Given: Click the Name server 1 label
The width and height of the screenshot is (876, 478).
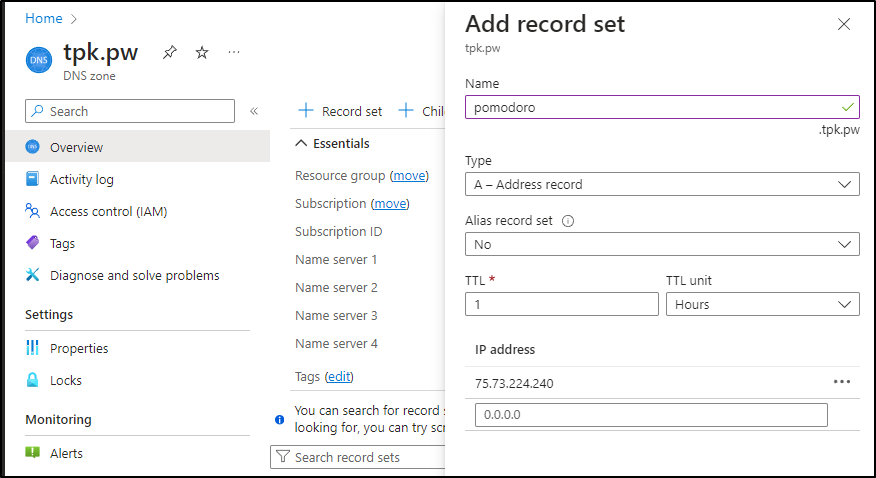Looking at the screenshot, I should 336,260.
